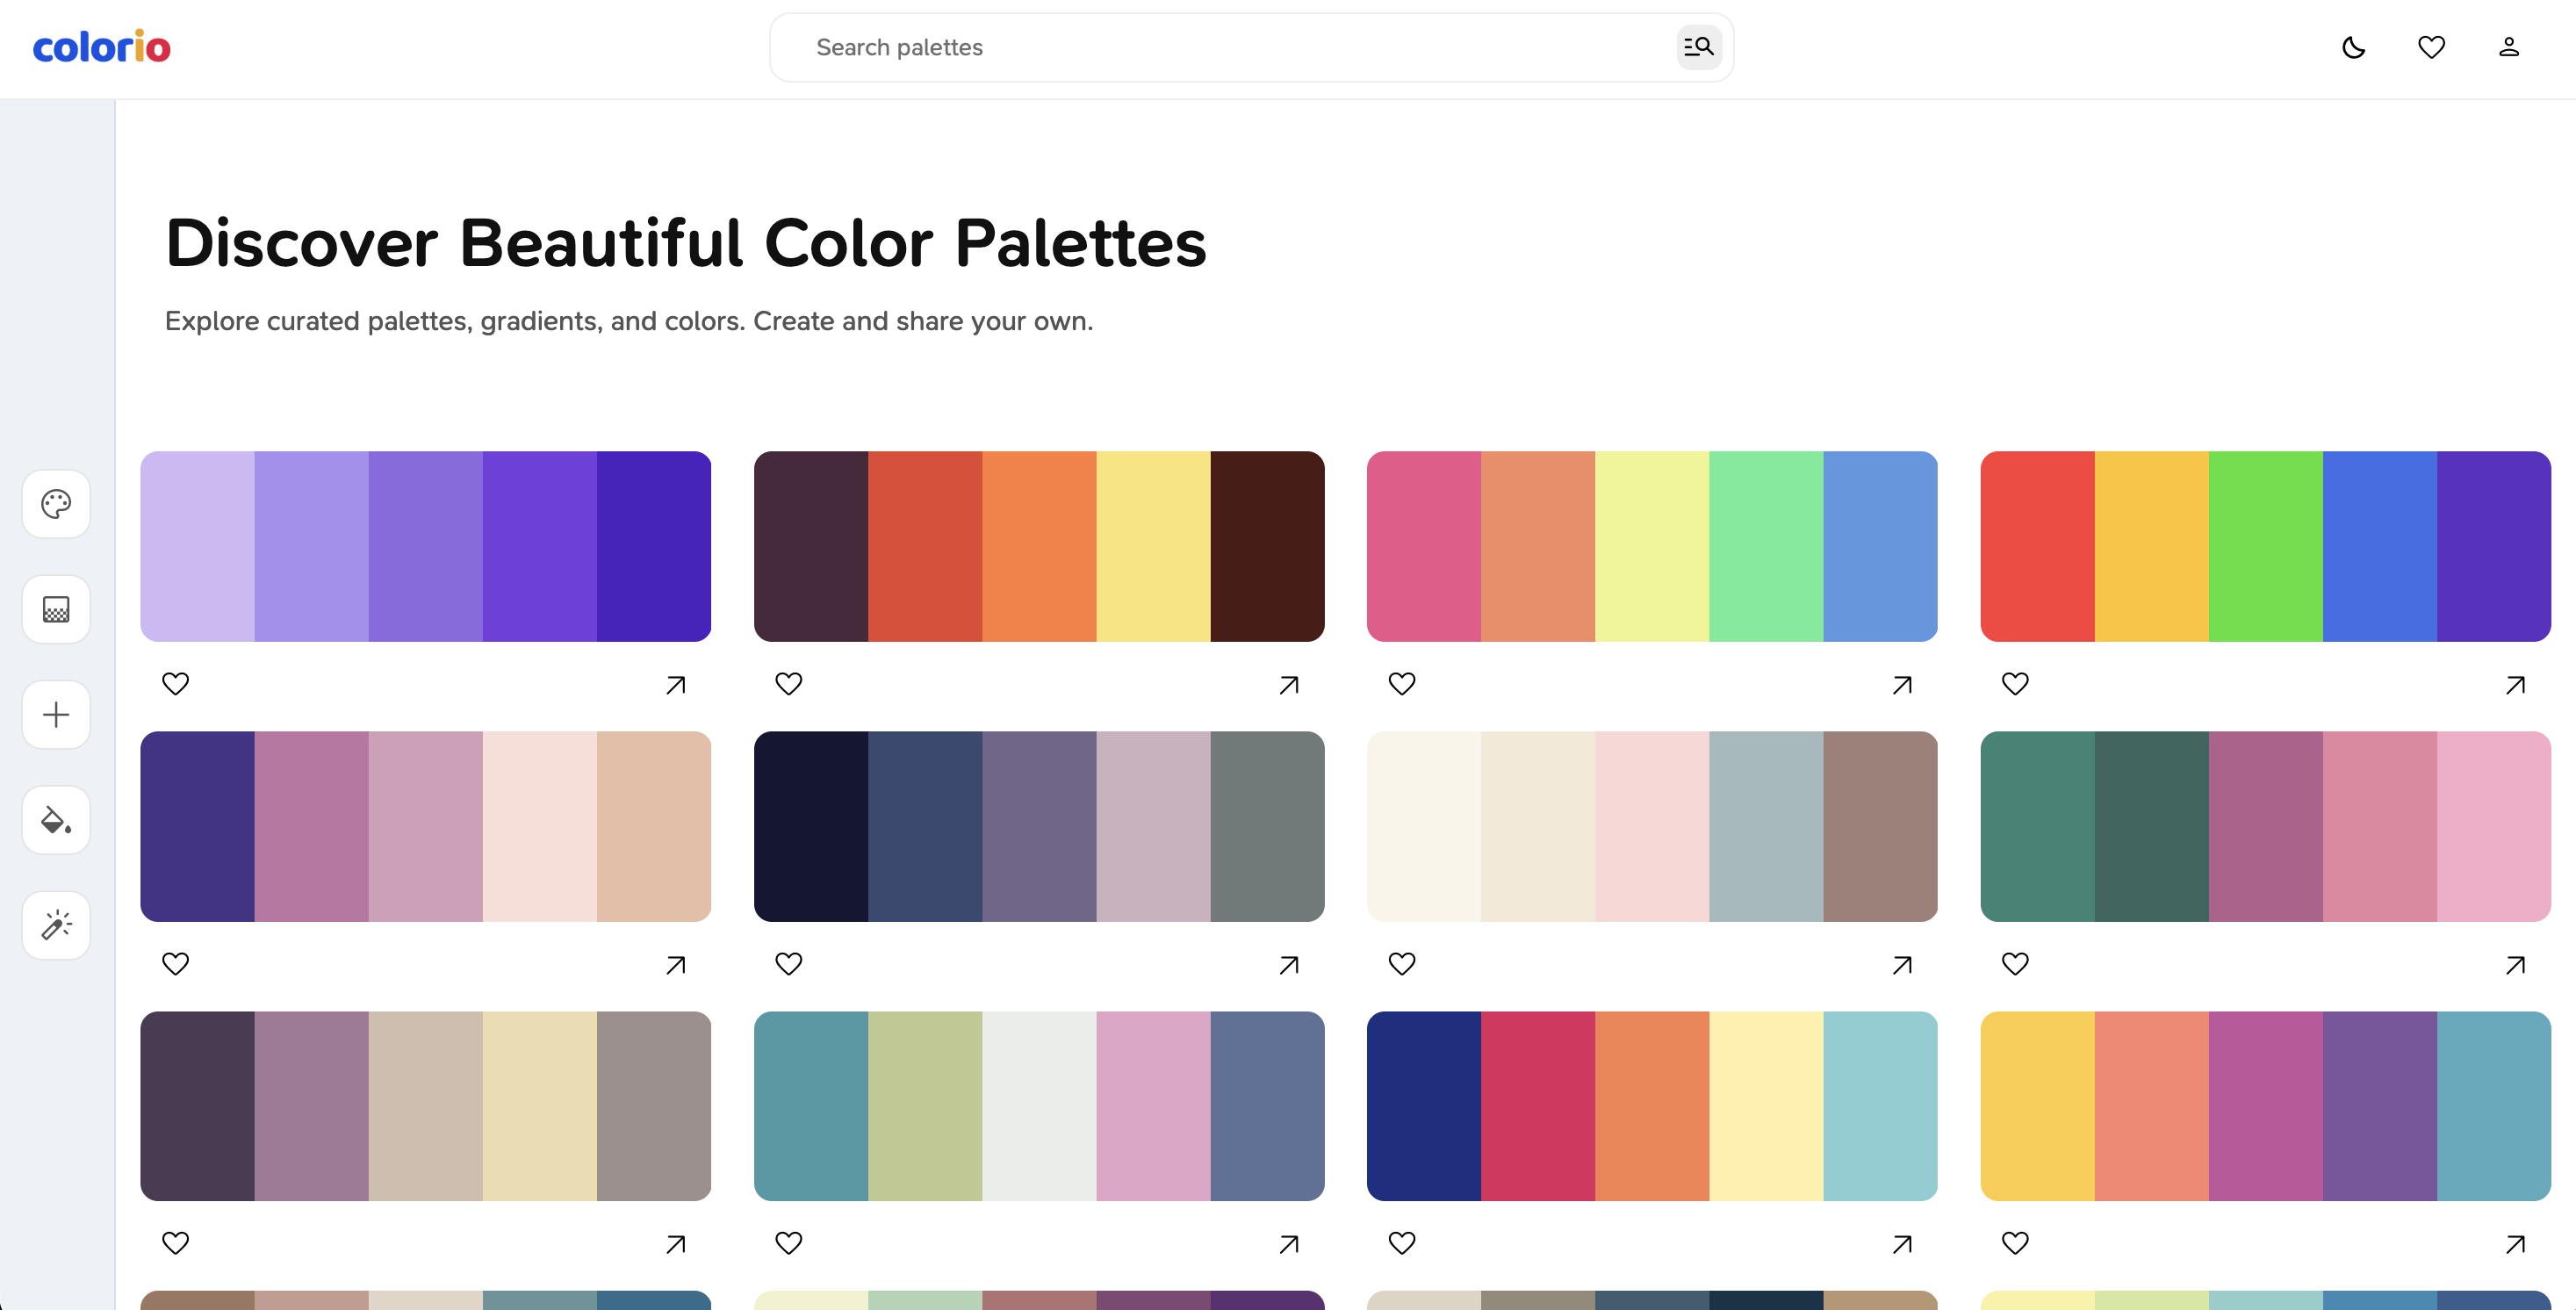Viewport: 2576px width, 1310px height.
Task: Click the bright green swatch in rainbow palette
Action: (x=2265, y=546)
